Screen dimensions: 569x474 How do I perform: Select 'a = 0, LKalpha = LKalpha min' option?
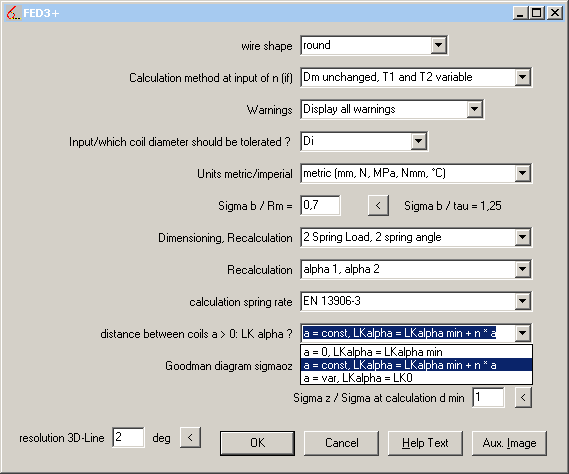416,352
